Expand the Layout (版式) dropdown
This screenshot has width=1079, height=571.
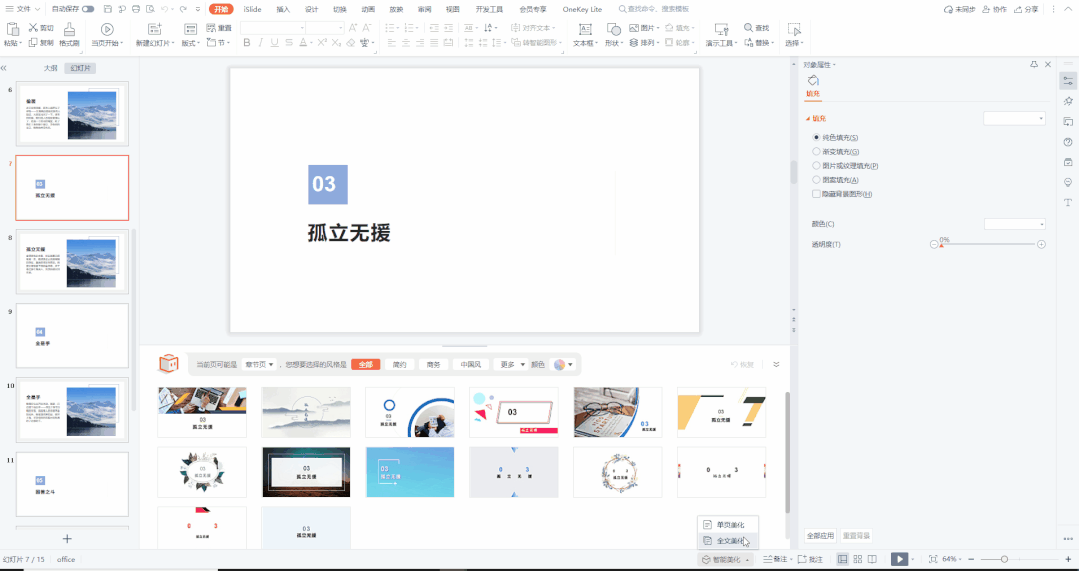(x=191, y=43)
